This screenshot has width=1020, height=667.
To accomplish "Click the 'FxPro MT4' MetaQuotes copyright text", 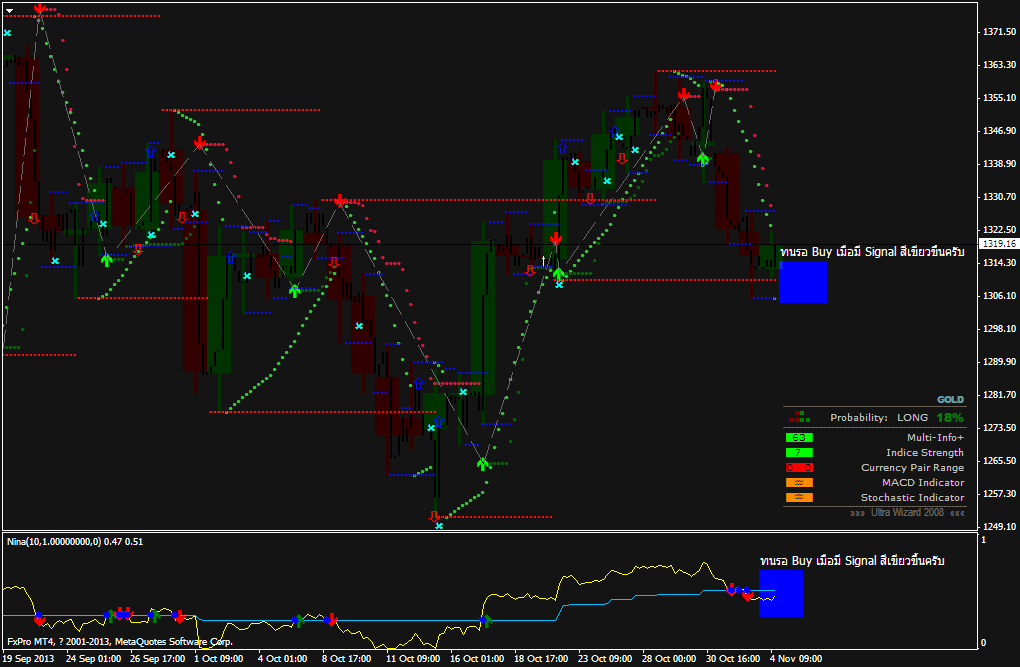I will [x=120, y=642].
